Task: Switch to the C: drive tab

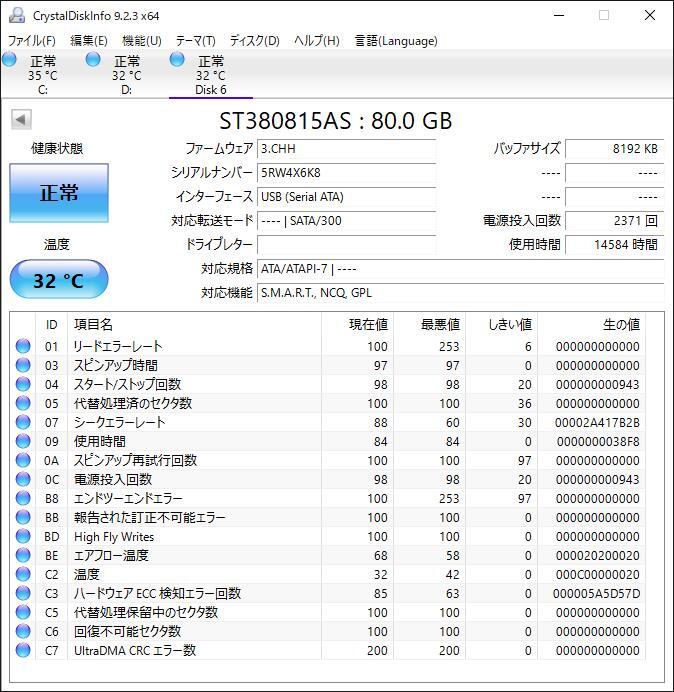Action: (x=42, y=75)
